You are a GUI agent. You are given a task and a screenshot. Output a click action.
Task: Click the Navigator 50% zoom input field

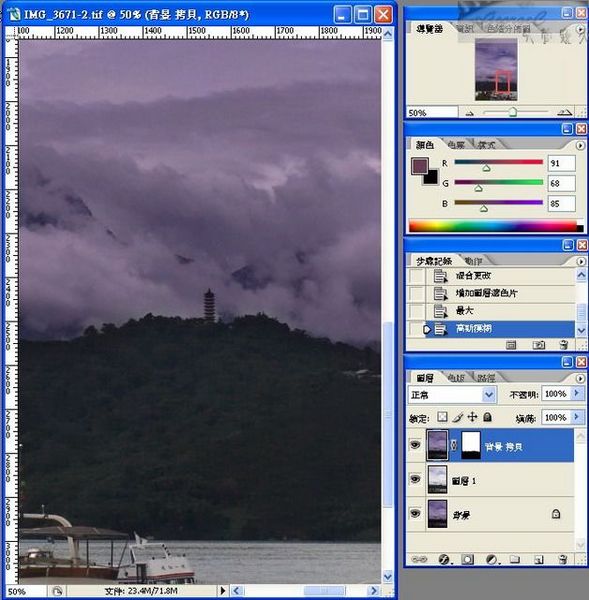click(432, 112)
